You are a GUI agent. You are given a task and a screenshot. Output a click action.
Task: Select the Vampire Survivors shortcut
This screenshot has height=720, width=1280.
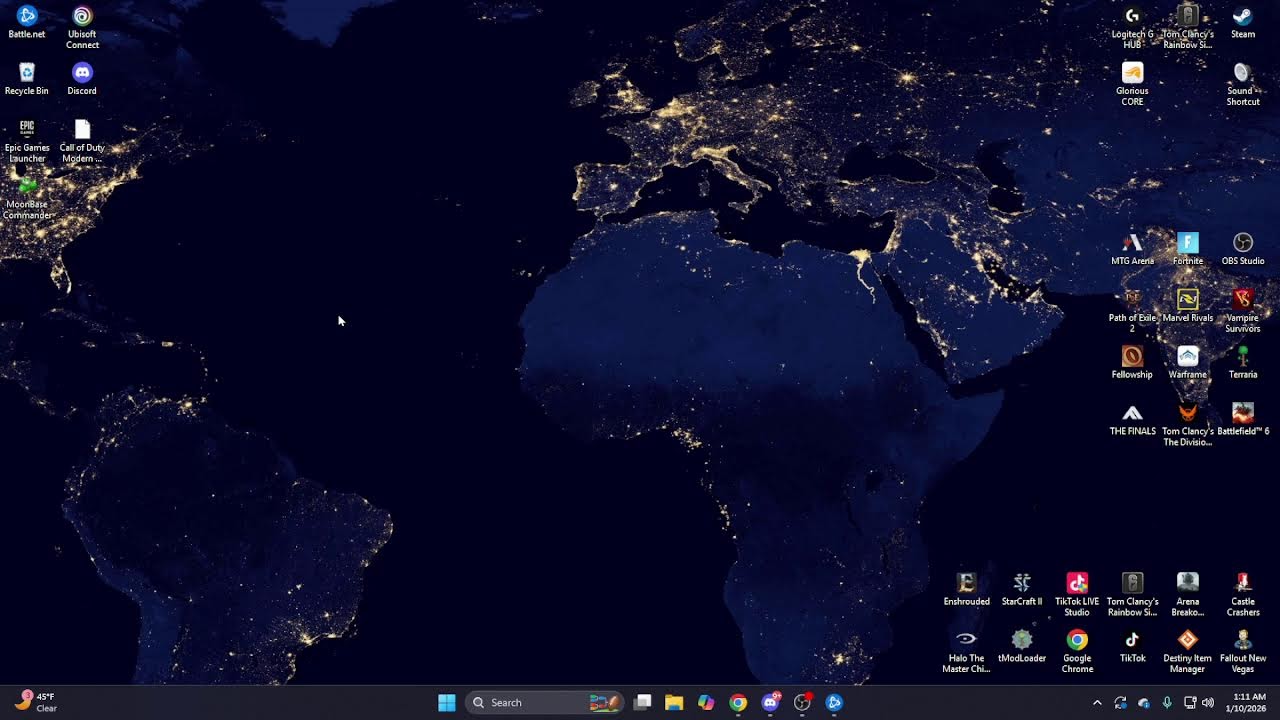pyautogui.click(x=1243, y=311)
